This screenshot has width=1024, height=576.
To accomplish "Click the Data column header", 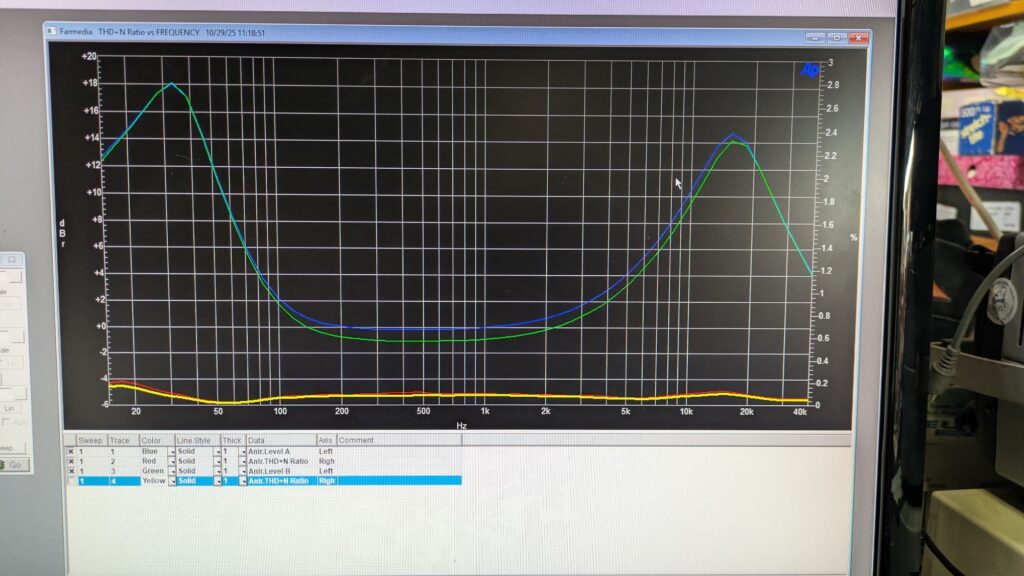I will 280,440.
